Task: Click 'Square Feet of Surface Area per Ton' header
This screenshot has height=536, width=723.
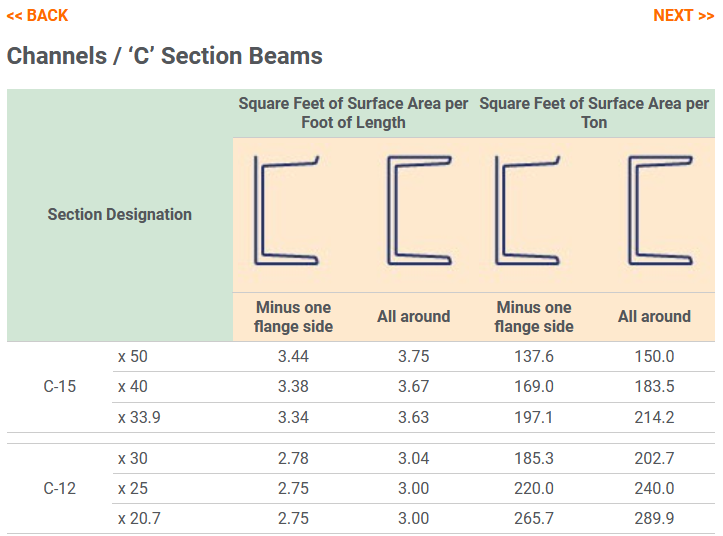Action: click(594, 113)
